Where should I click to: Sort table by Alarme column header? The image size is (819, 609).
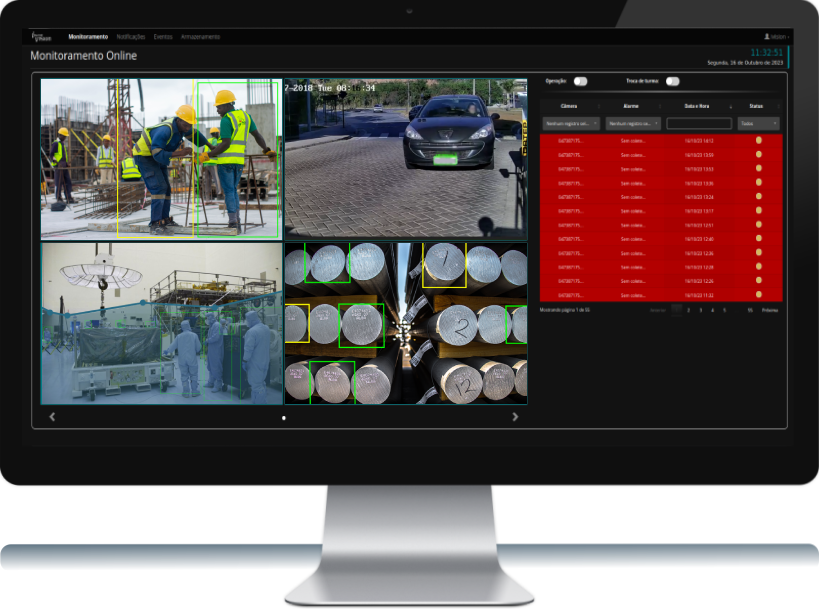point(631,106)
